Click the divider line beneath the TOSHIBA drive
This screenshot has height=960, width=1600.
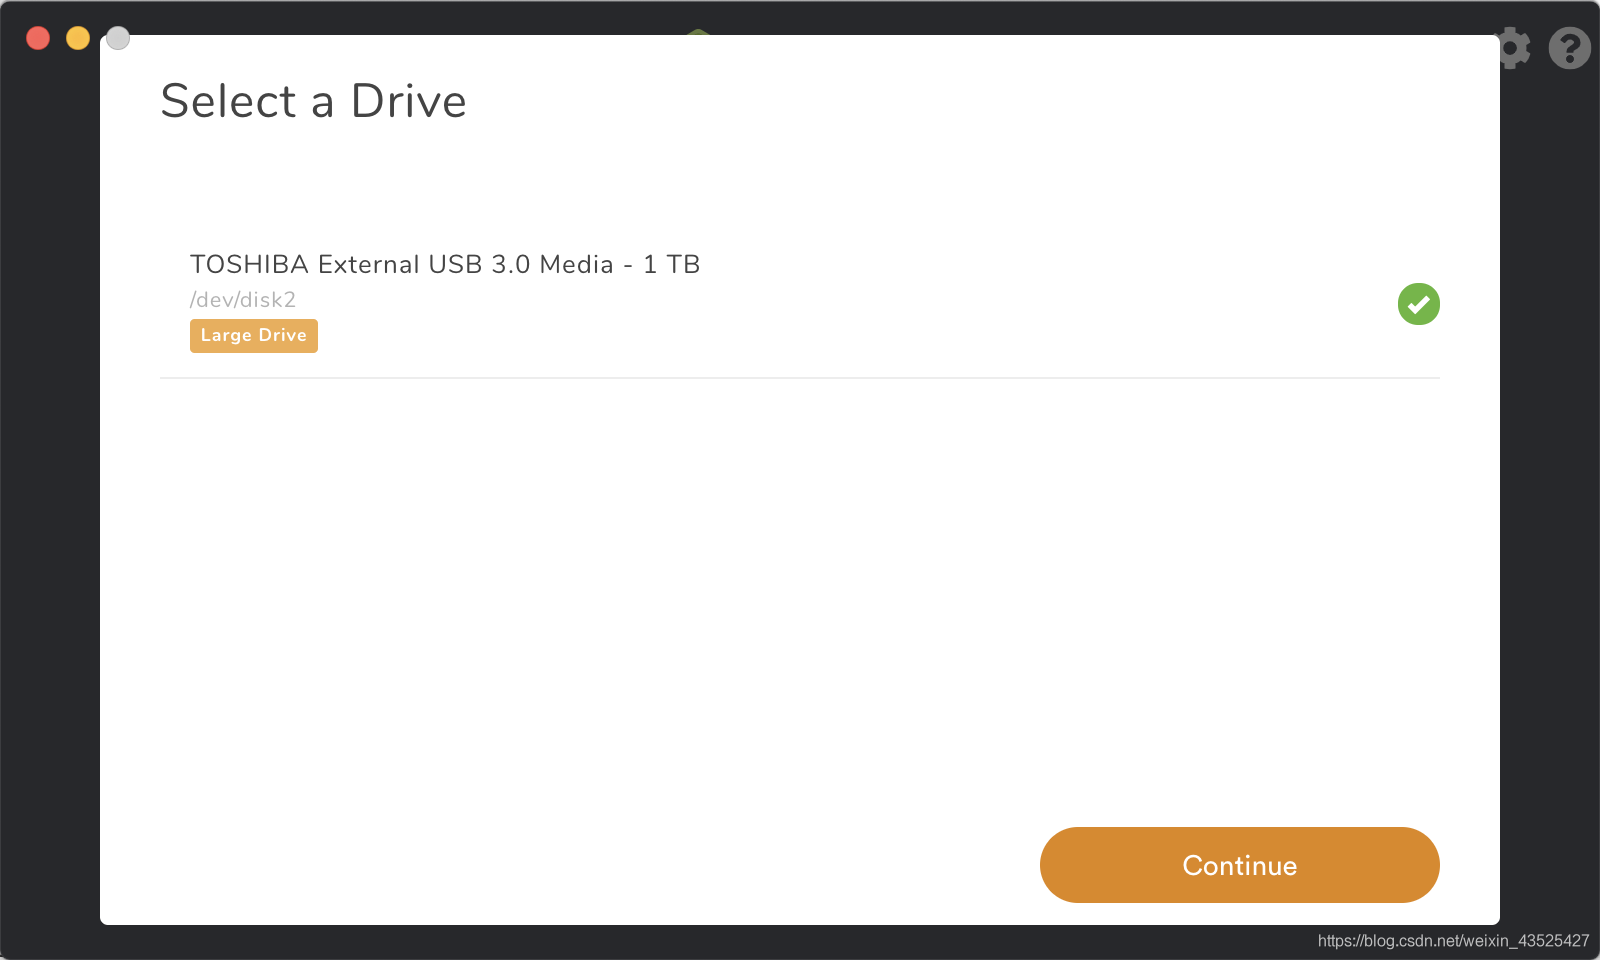pos(800,378)
